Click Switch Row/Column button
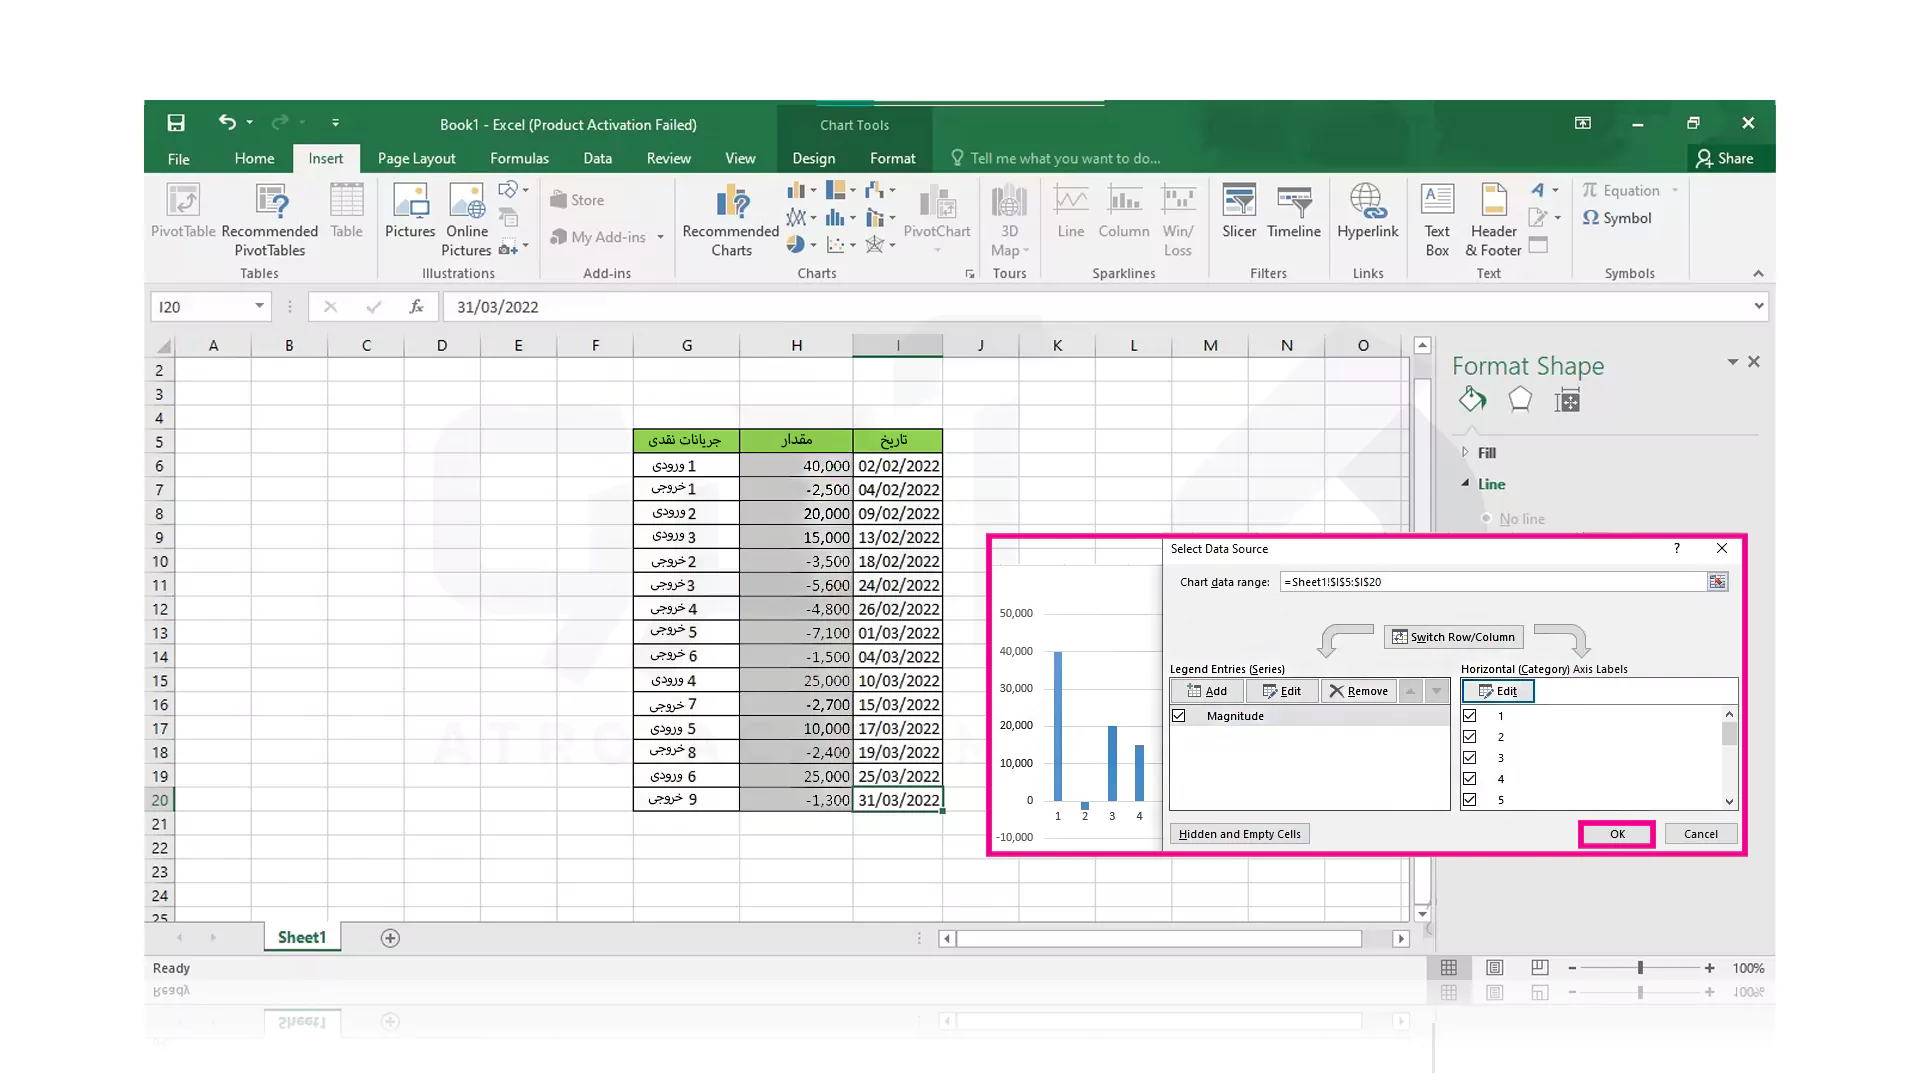Screen dimensions: 1920x1080 1453,637
